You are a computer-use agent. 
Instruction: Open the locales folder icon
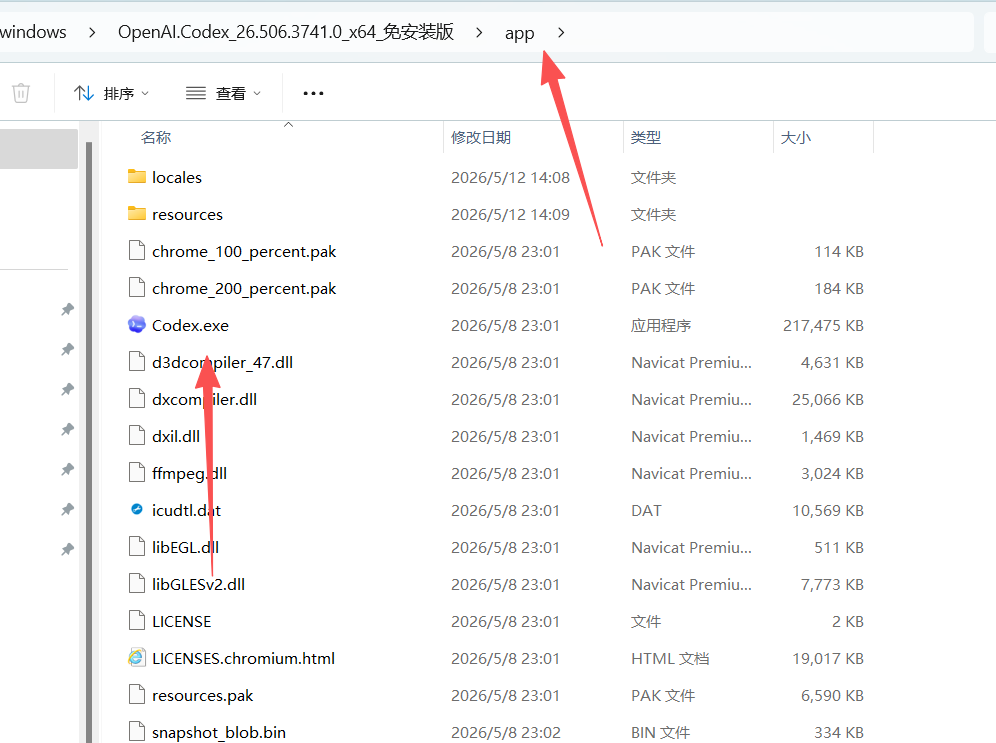click(137, 177)
